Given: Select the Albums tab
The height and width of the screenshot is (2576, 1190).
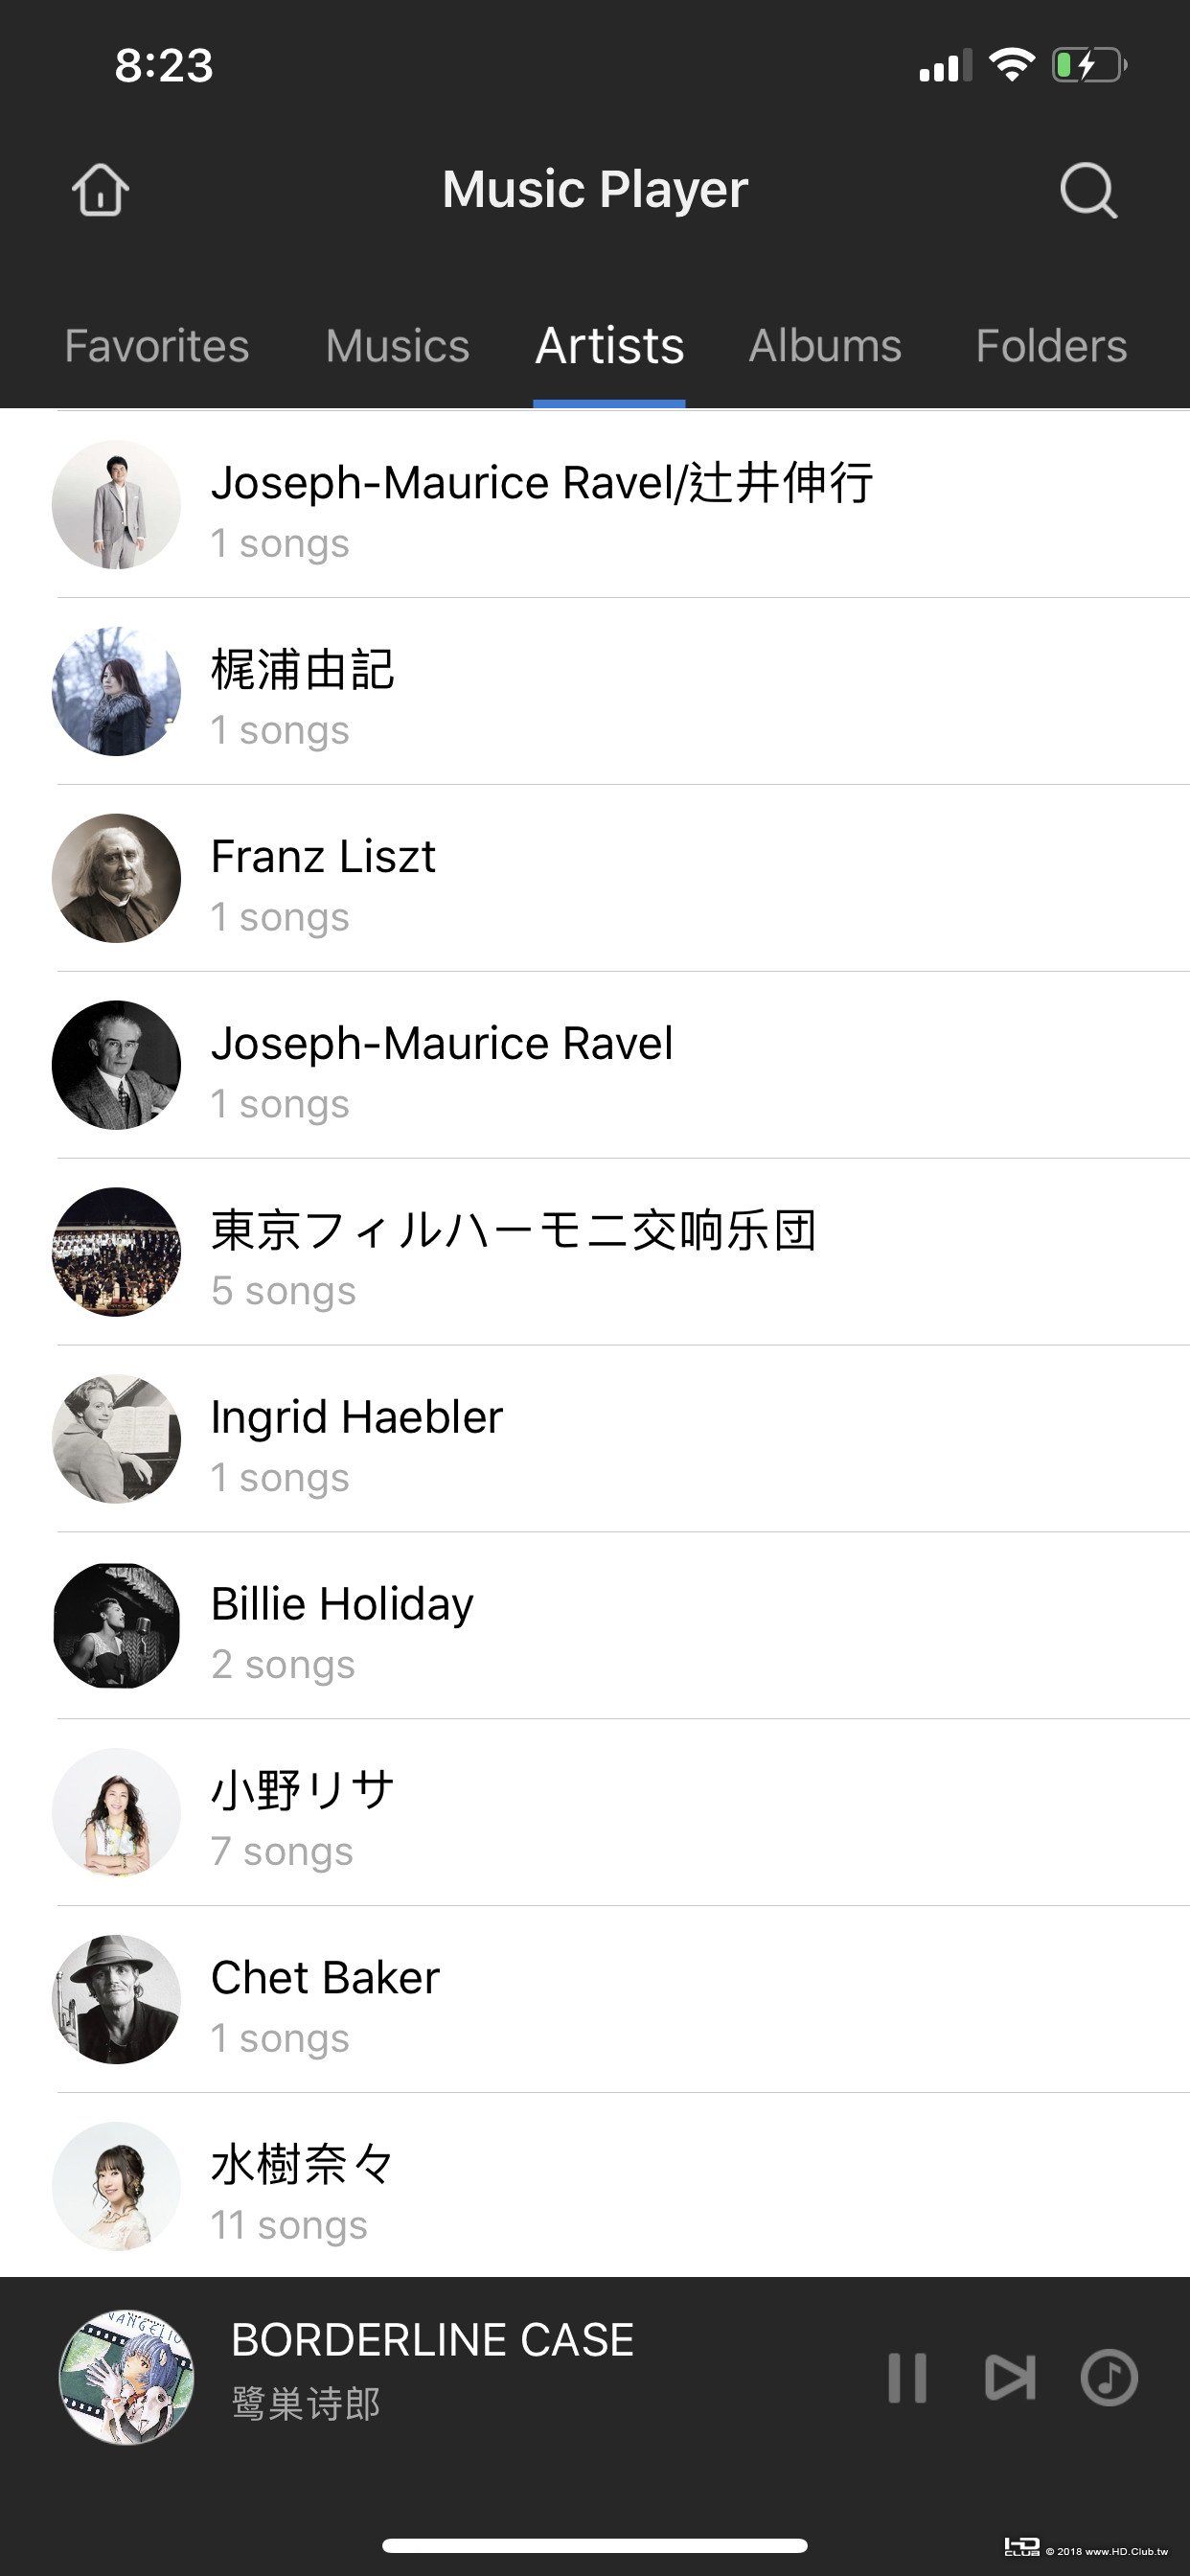Looking at the screenshot, I should [x=825, y=346].
